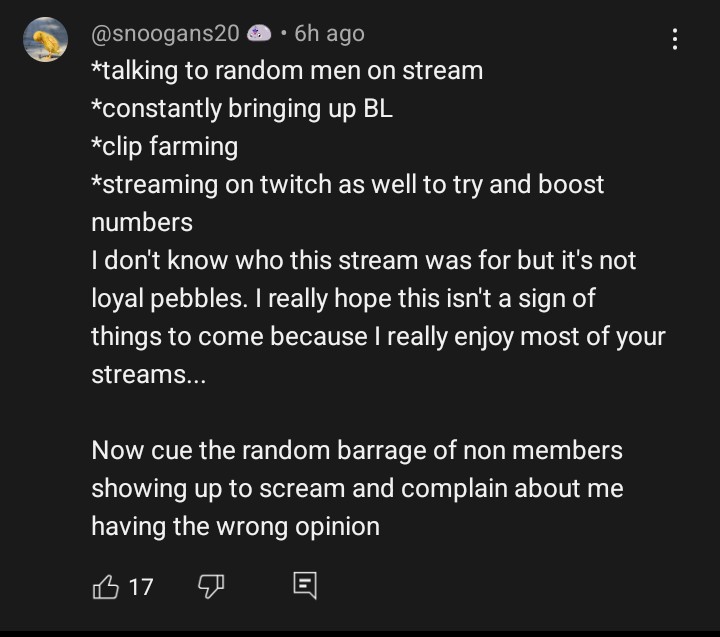Click the line '*constantly bringing up BL'
This screenshot has width=720, height=637.
tap(242, 109)
